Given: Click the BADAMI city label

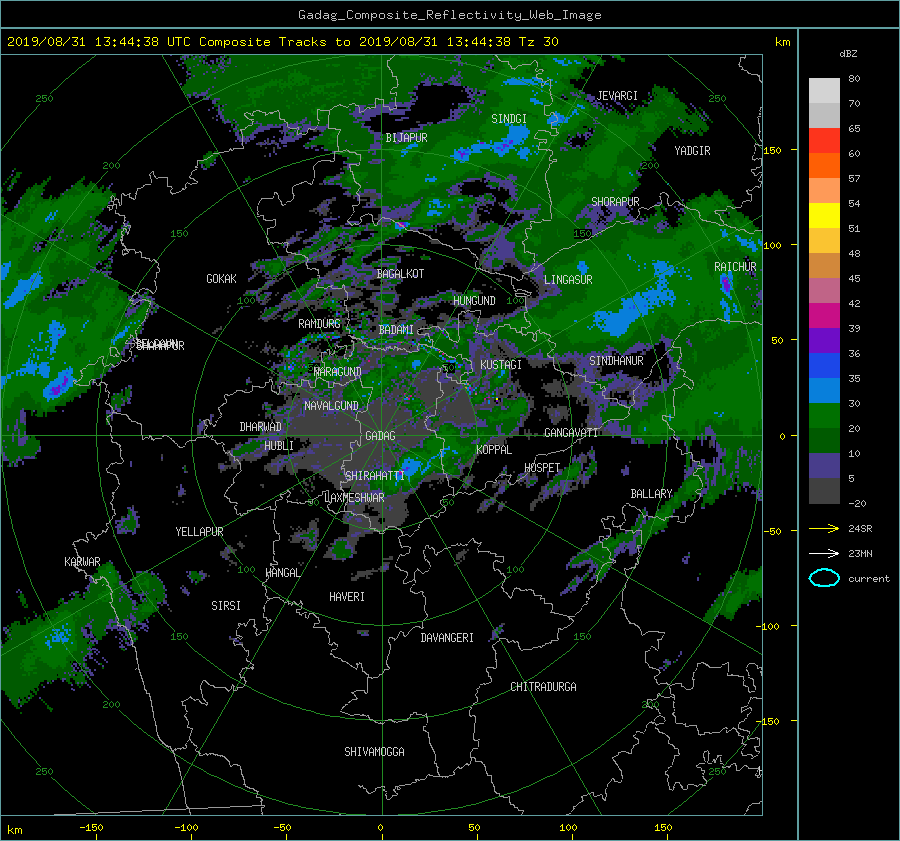Looking at the screenshot, I should 396,330.
